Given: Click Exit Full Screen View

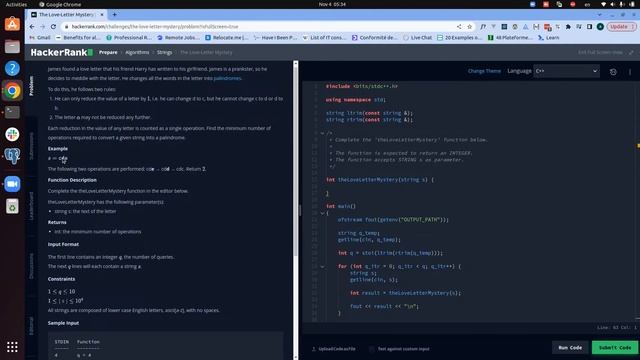Looking at the screenshot, I should (600, 52).
